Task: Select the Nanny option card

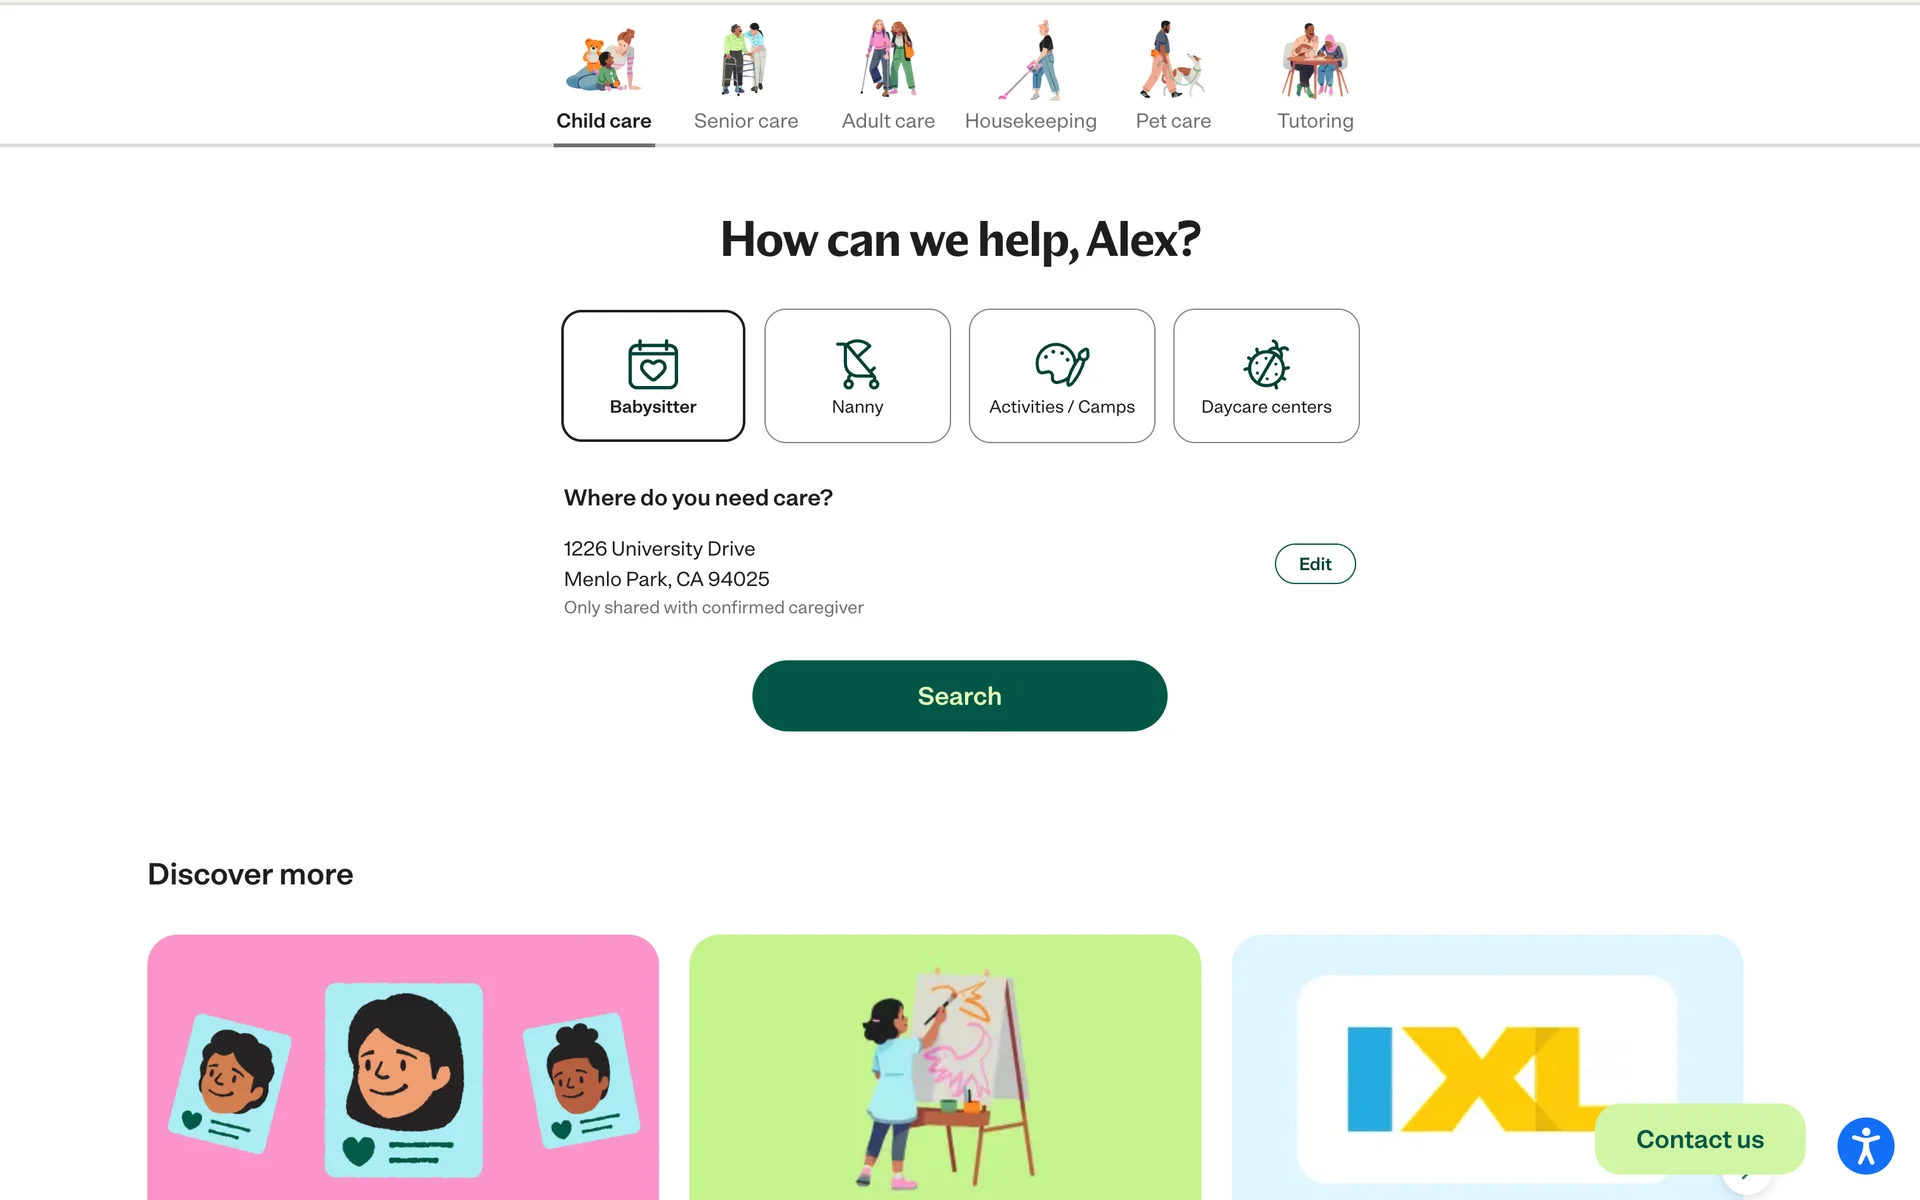Action: (x=857, y=376)
